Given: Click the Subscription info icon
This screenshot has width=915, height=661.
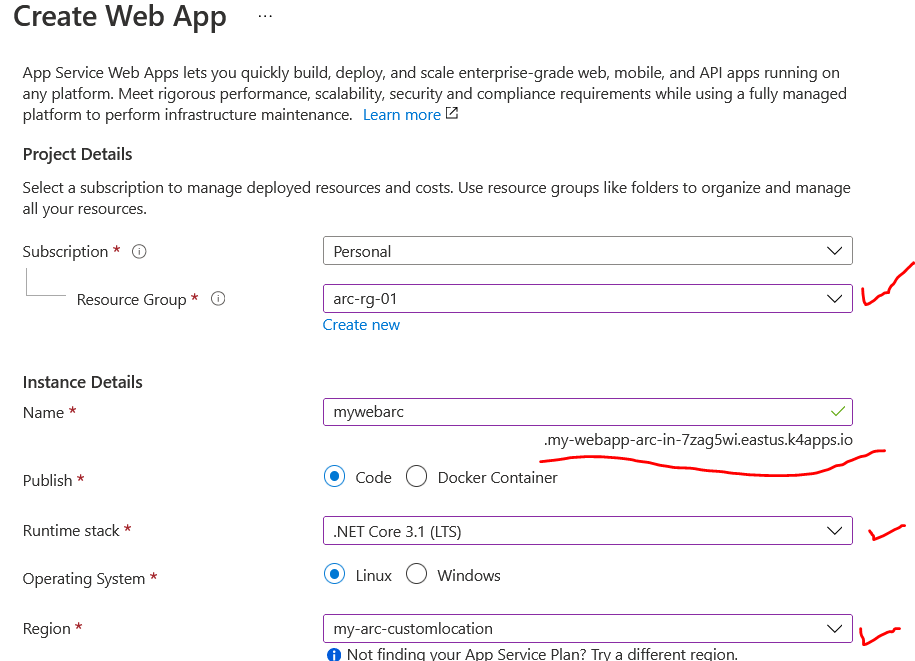Looking at the screenshot, I should (x=139, y=251).
